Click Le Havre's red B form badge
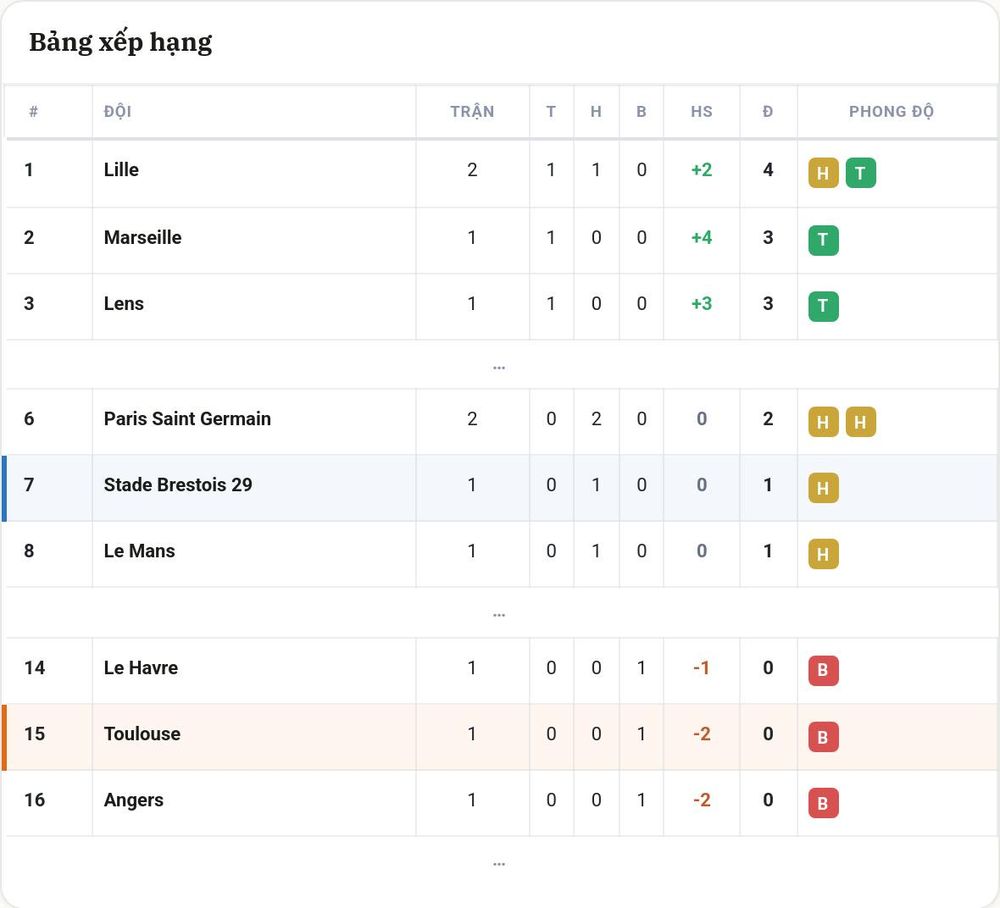The height and width of the screenshot is (908, 1000). 823,671
